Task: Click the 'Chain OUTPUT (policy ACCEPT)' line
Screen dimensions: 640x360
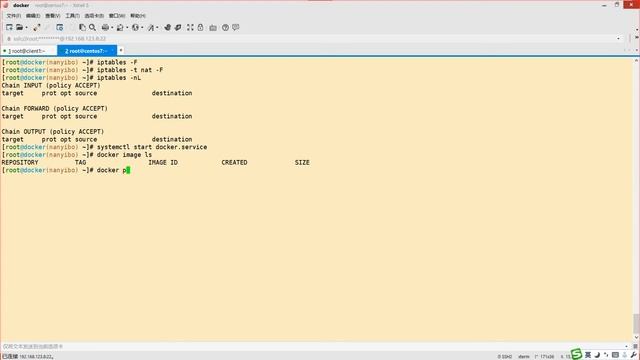Action: (x=53, y=131)
